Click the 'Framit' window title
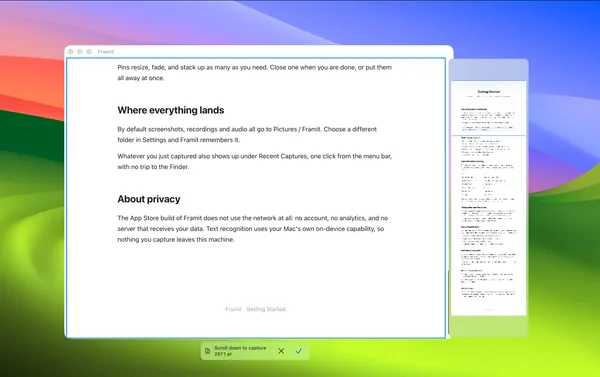600x377 pixels. click(x=106, y=52)
